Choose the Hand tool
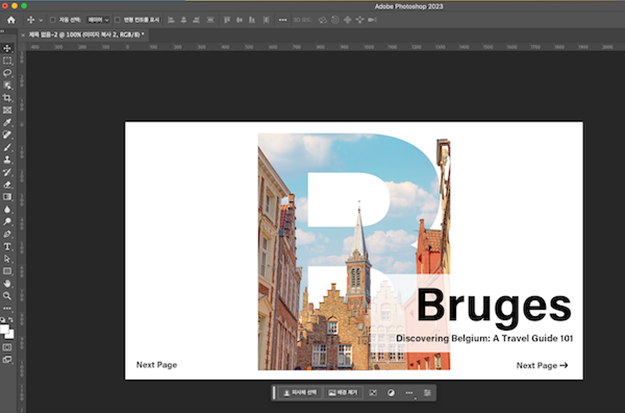The image size is (625, 413). (7, 283)
